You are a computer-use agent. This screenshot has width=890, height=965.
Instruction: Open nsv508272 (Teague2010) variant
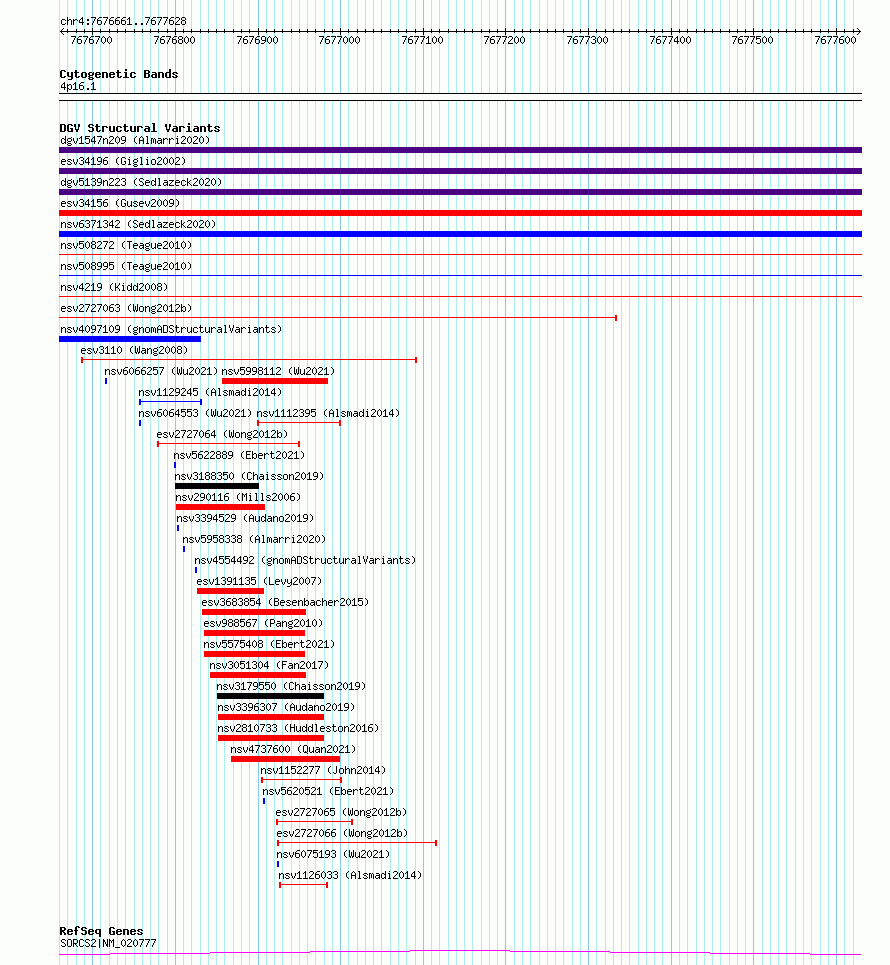[126, 245]
